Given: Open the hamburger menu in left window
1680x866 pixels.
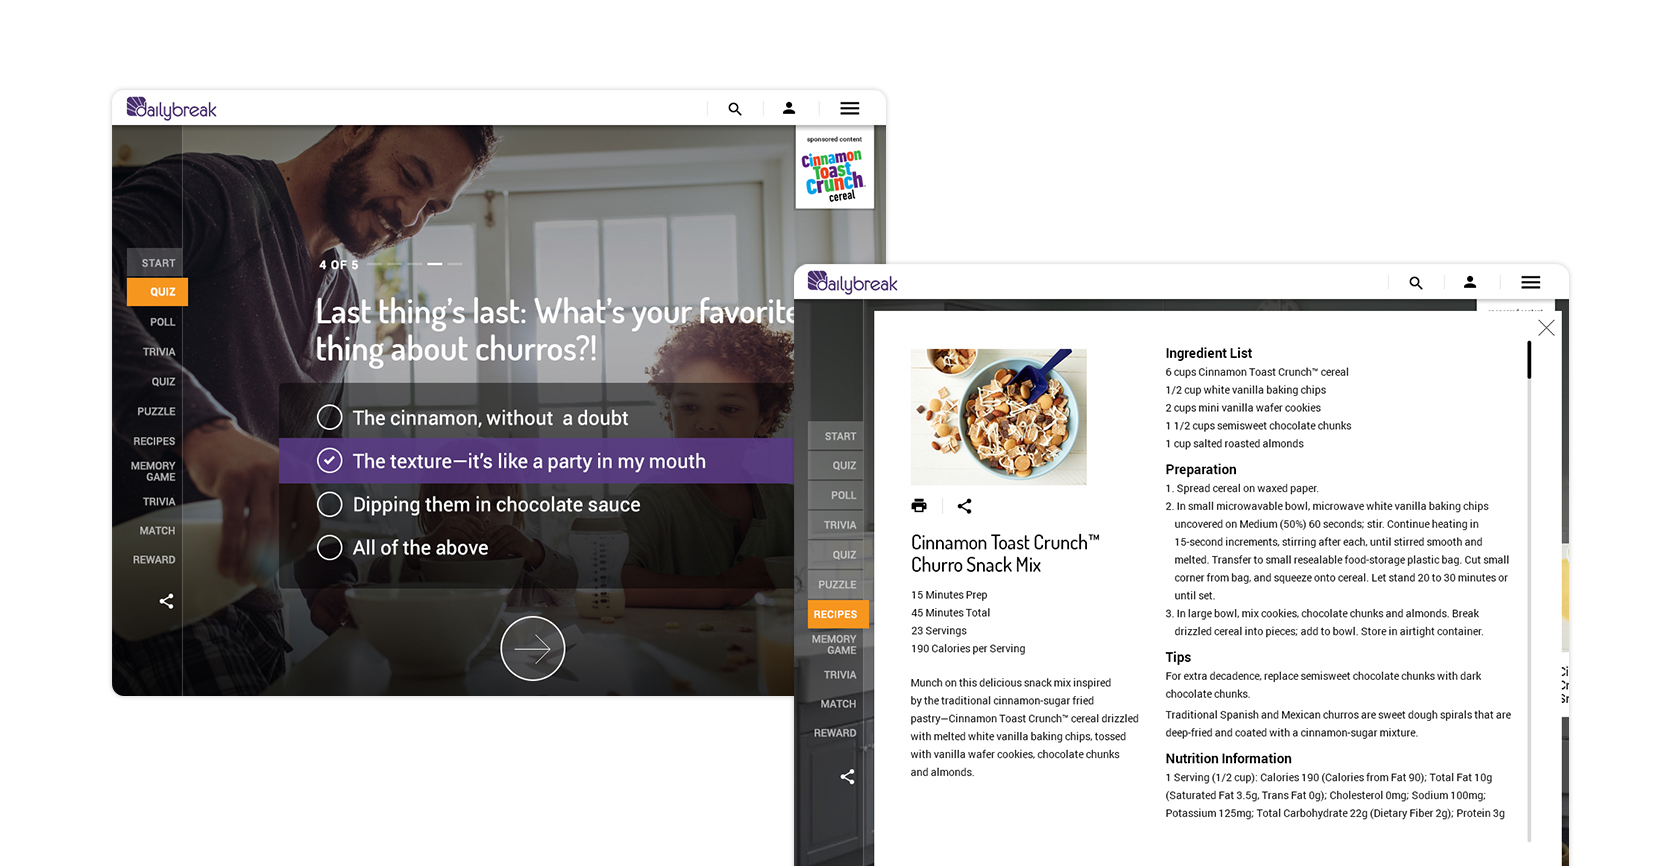Looking at the screenshot, I should click(849, 108).
